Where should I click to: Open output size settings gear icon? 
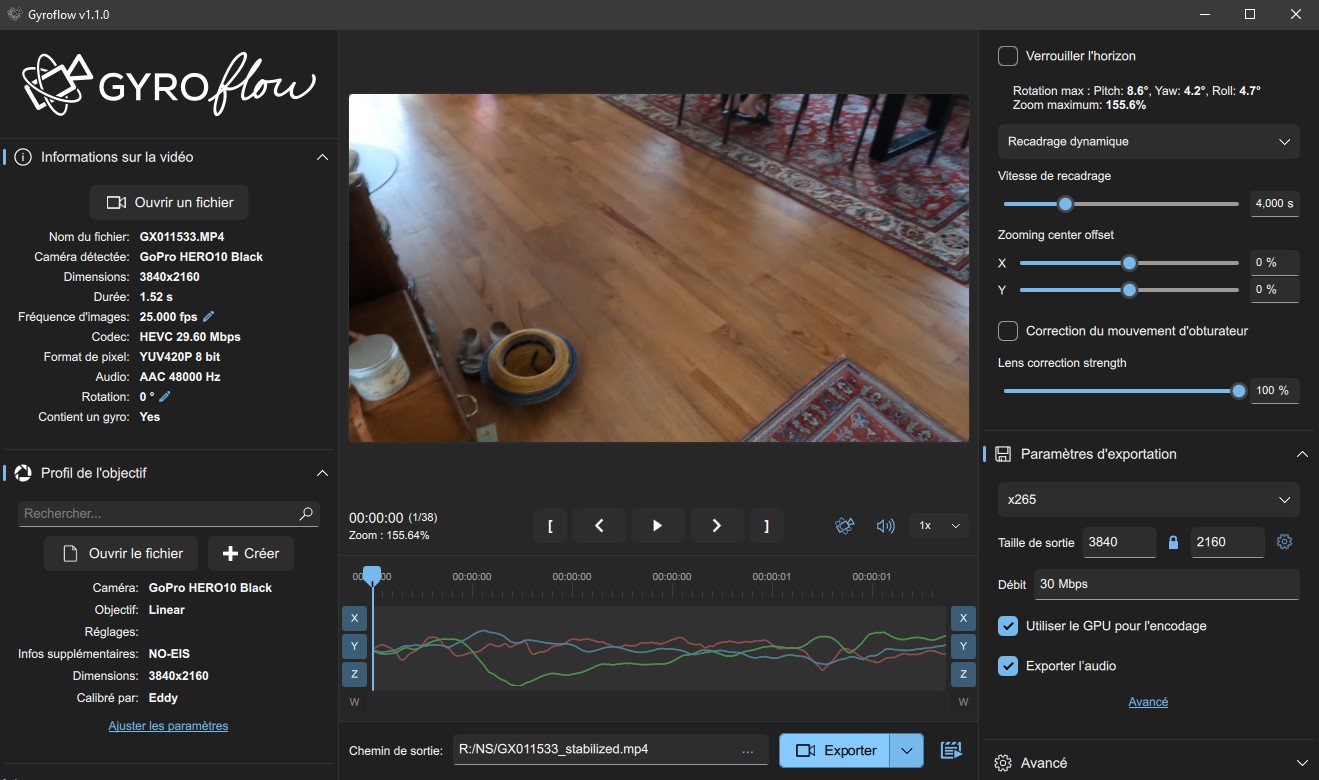tap(1285, 542)
